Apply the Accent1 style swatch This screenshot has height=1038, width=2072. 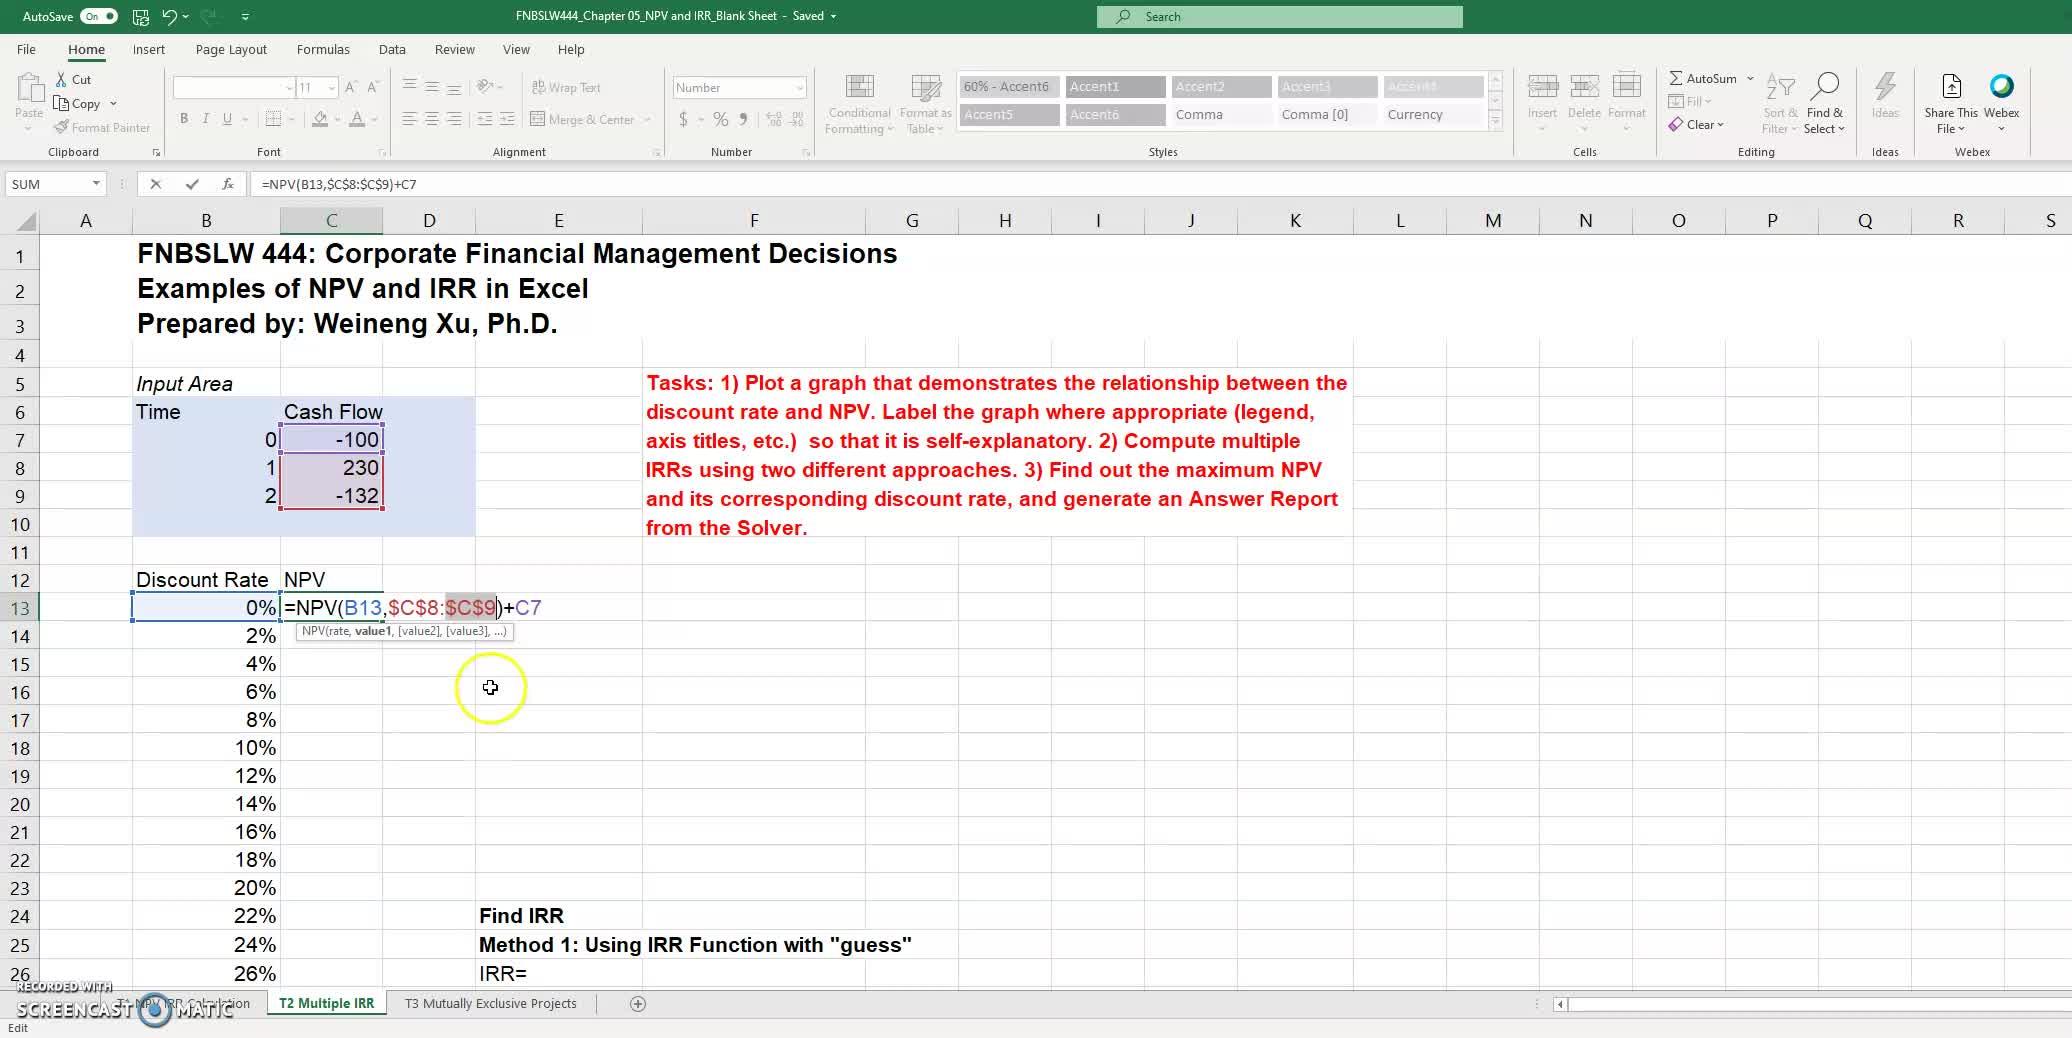click(x=1115, y=87)
